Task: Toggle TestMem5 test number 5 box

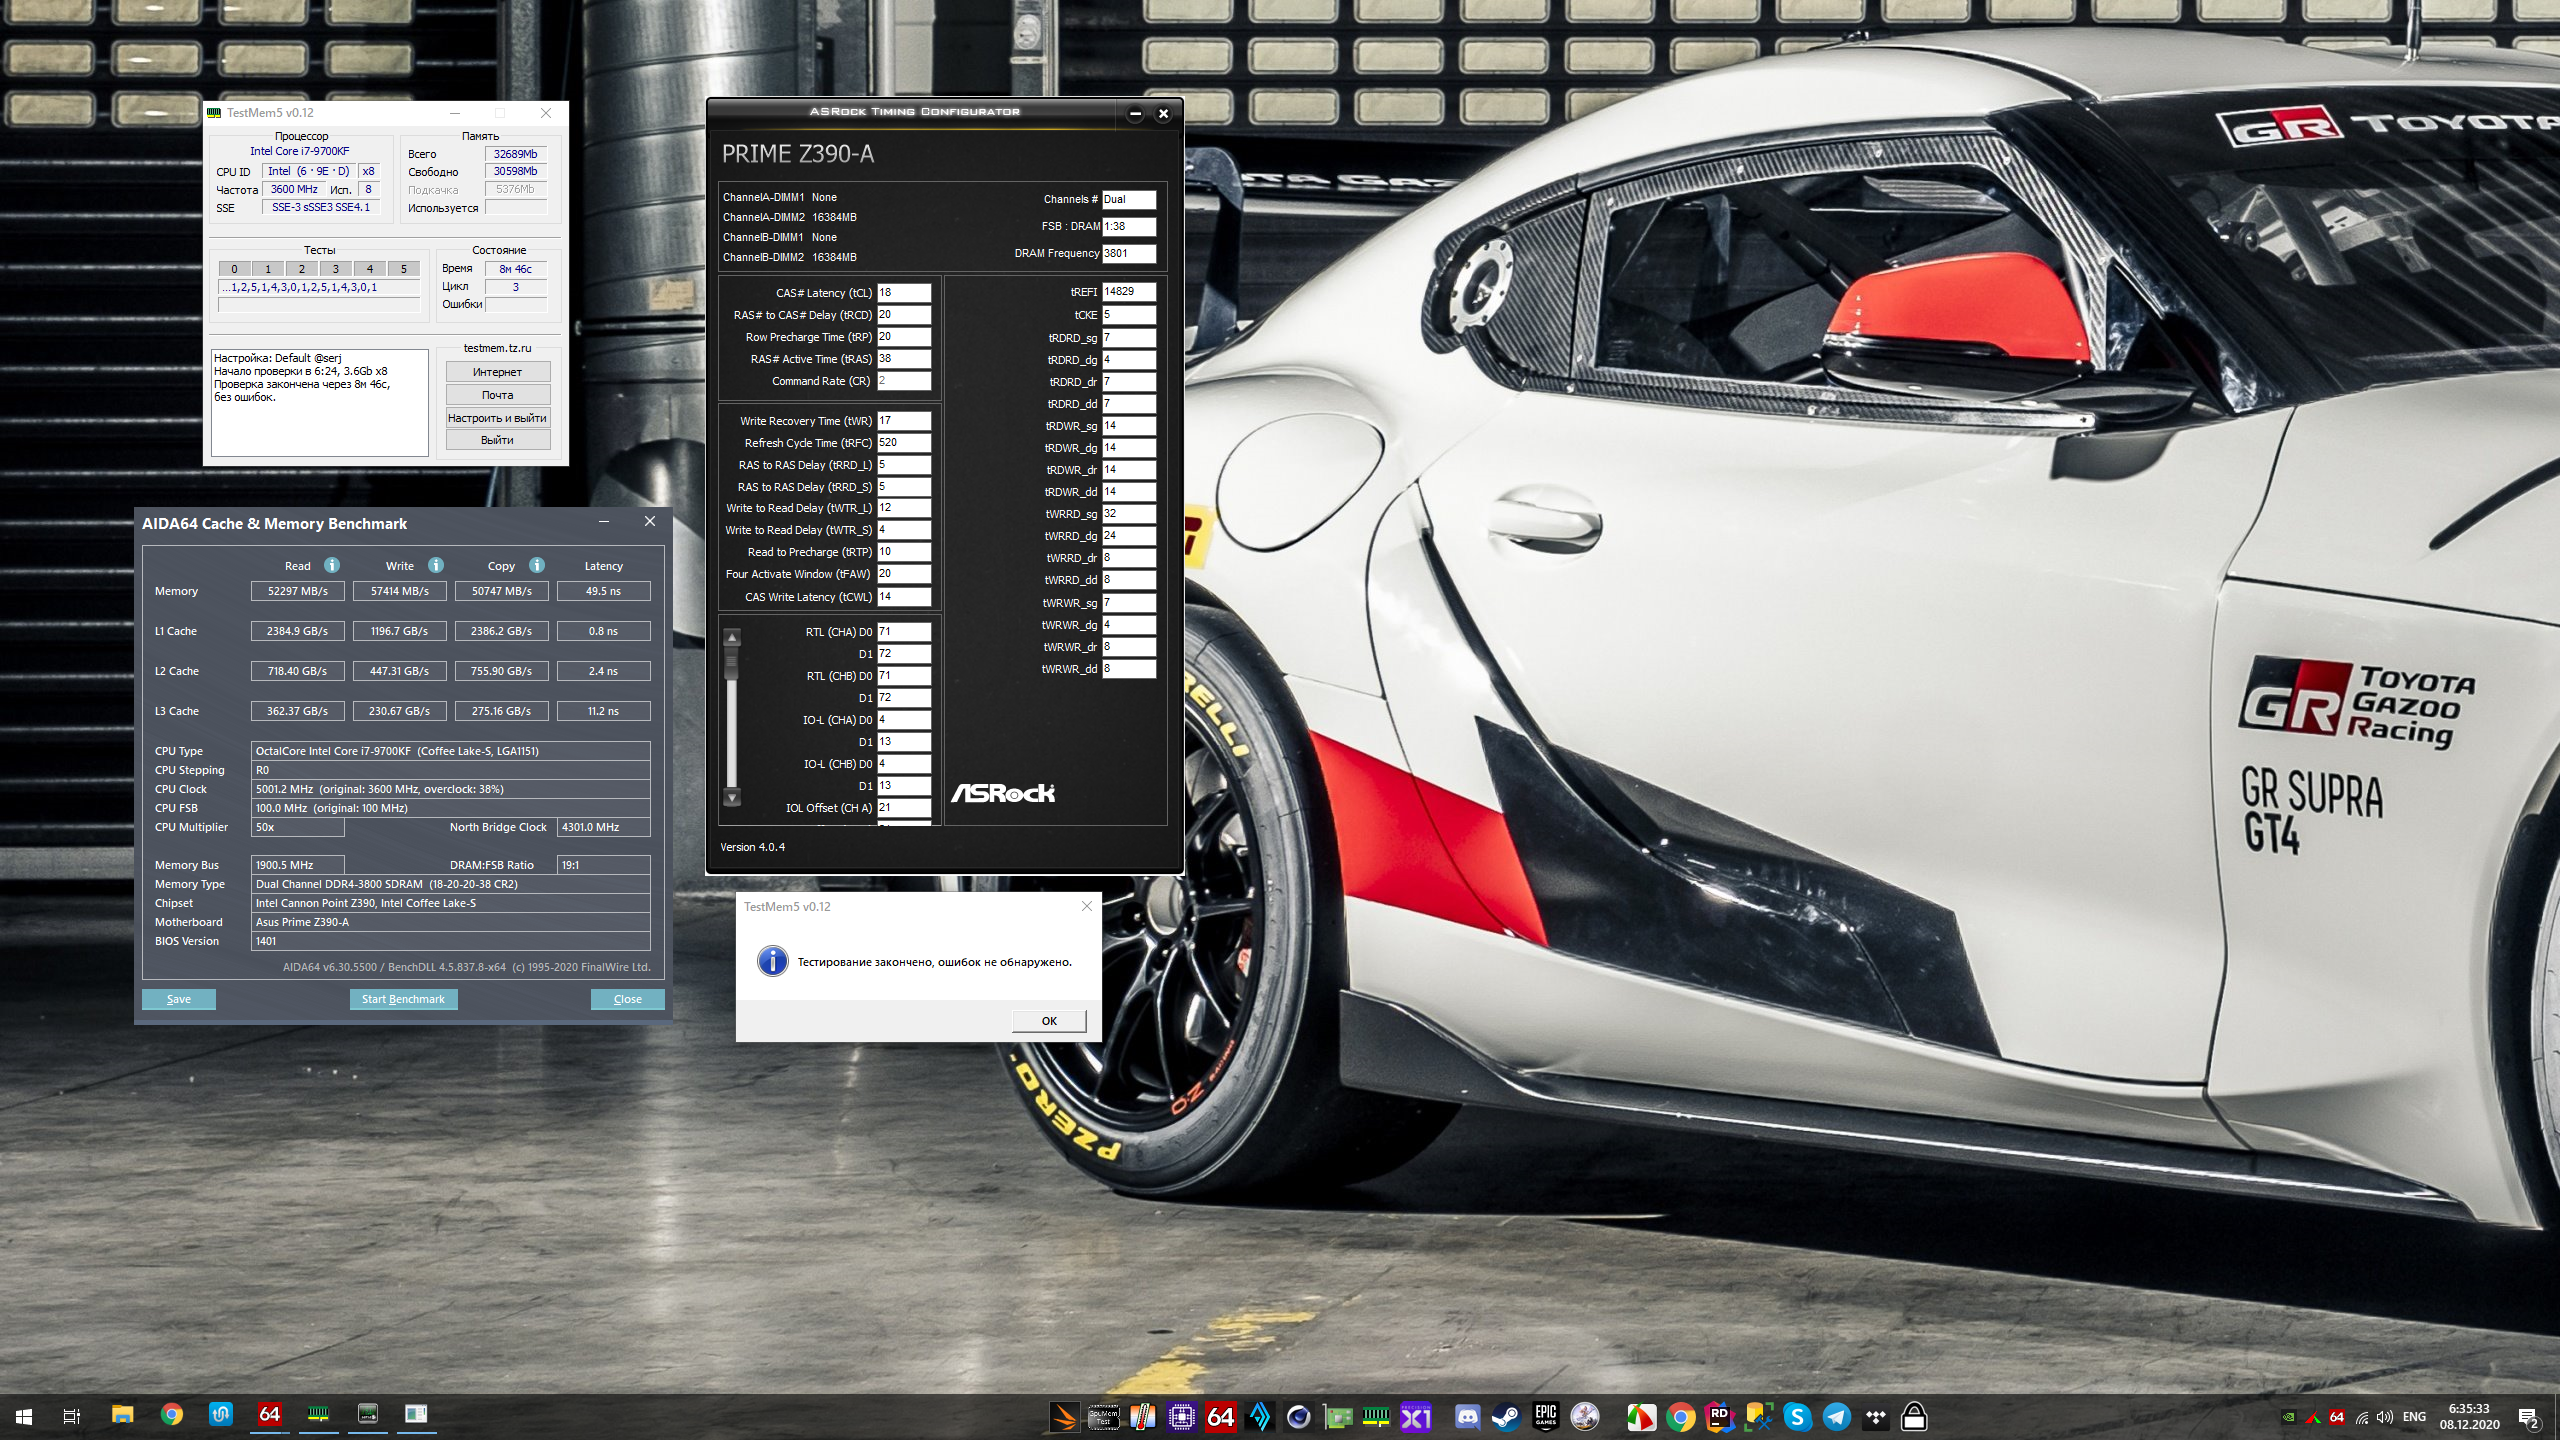Action: coord(404,269)
